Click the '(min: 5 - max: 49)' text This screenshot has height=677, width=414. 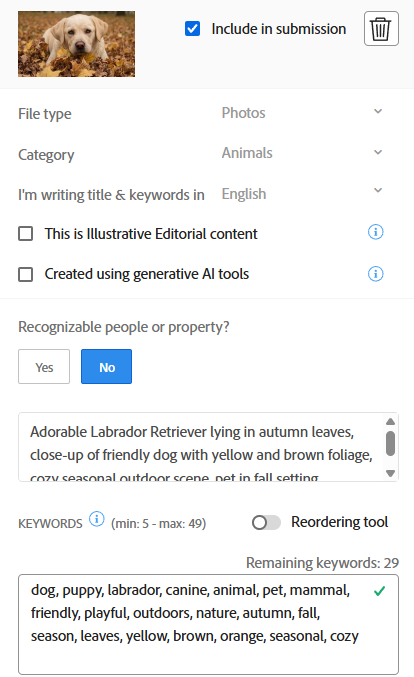click(x=158, y=524)
